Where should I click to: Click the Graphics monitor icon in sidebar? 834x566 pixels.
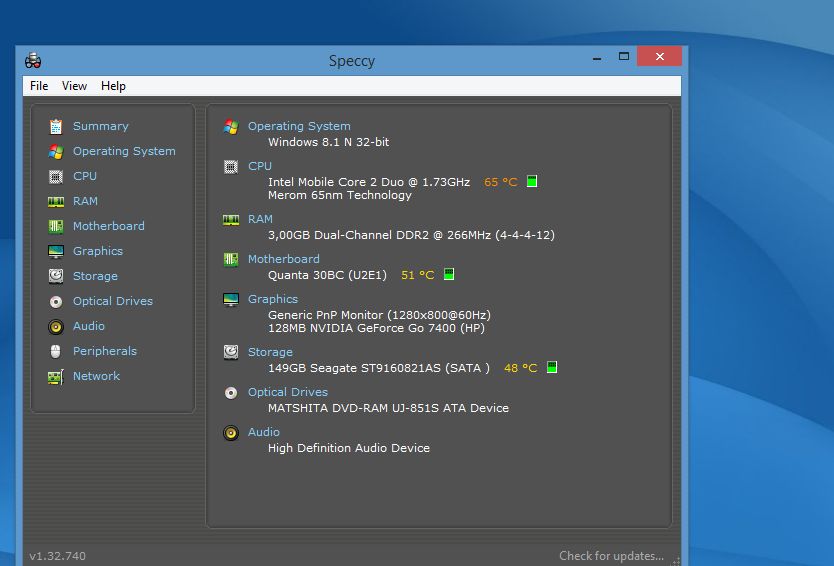(x=56, y=252)
